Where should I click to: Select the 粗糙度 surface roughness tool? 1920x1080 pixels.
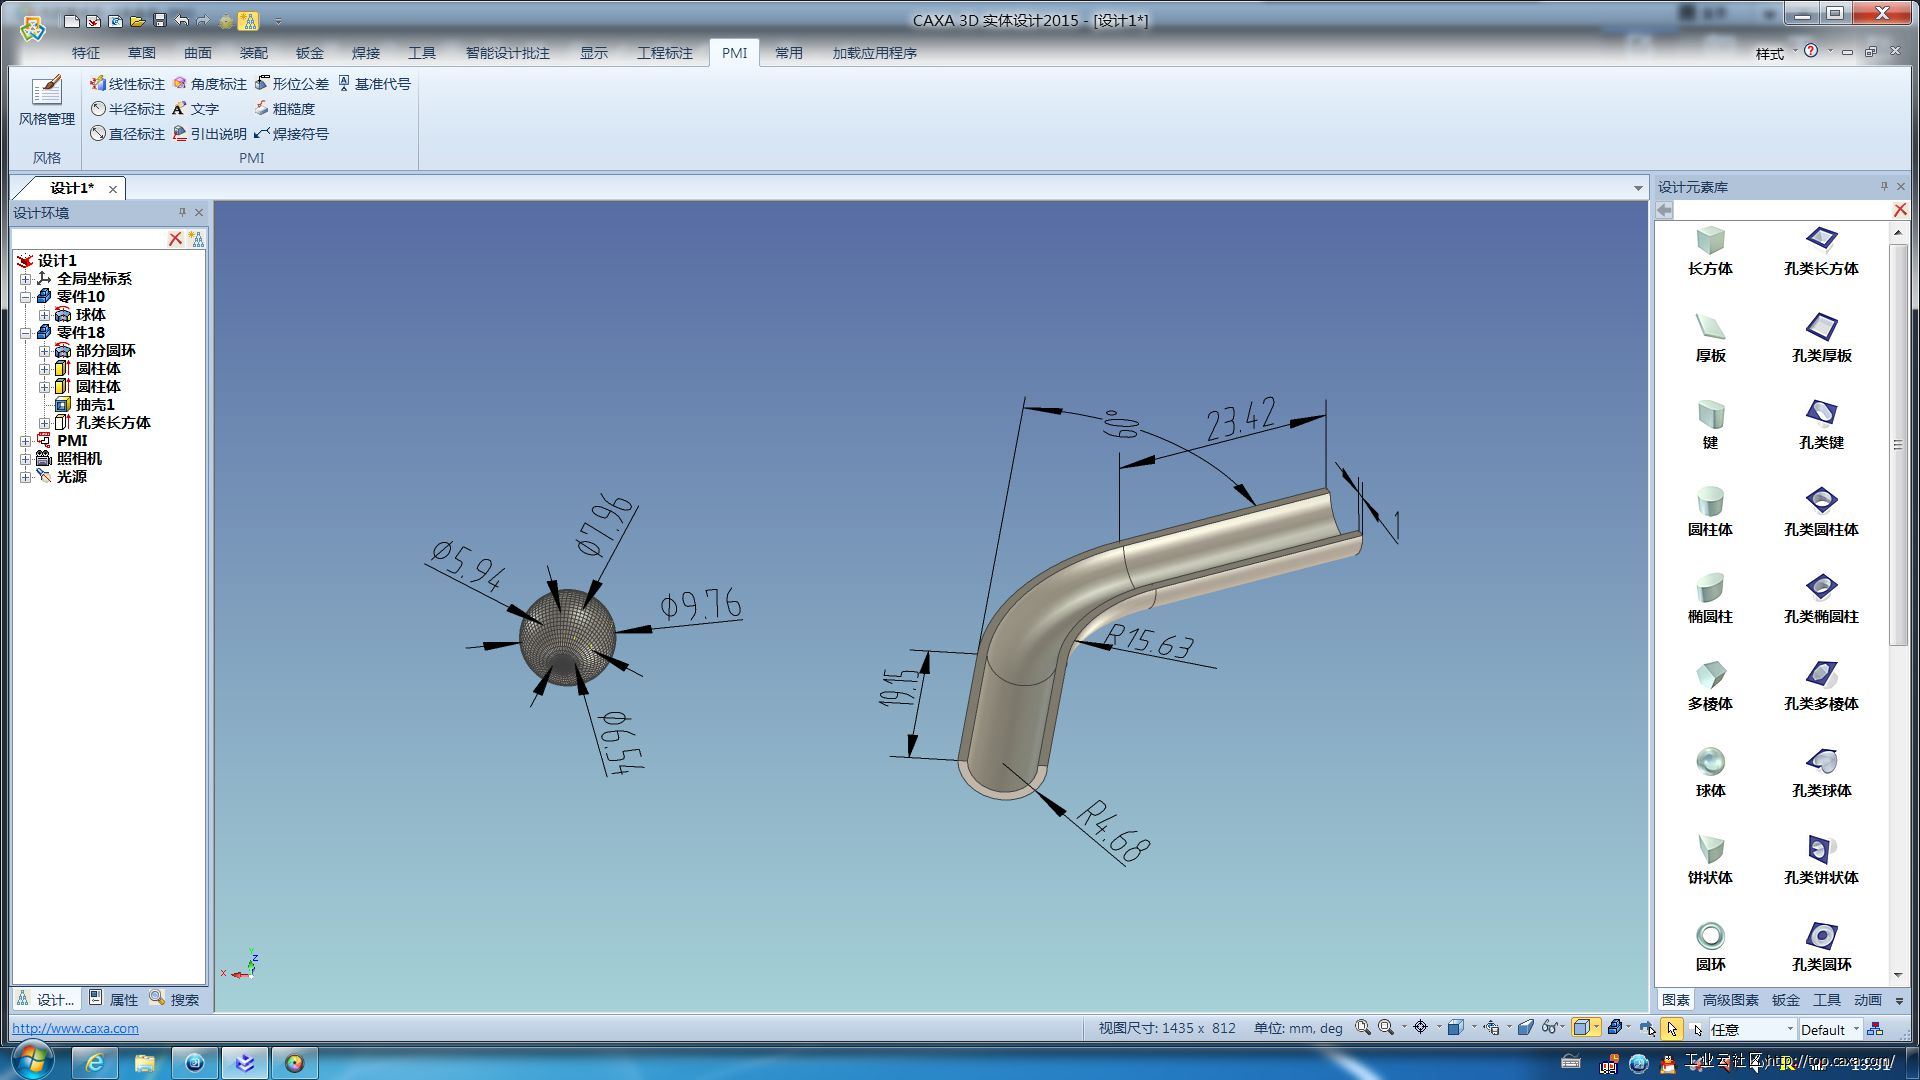pyautogui.click(x=284, y=109)
